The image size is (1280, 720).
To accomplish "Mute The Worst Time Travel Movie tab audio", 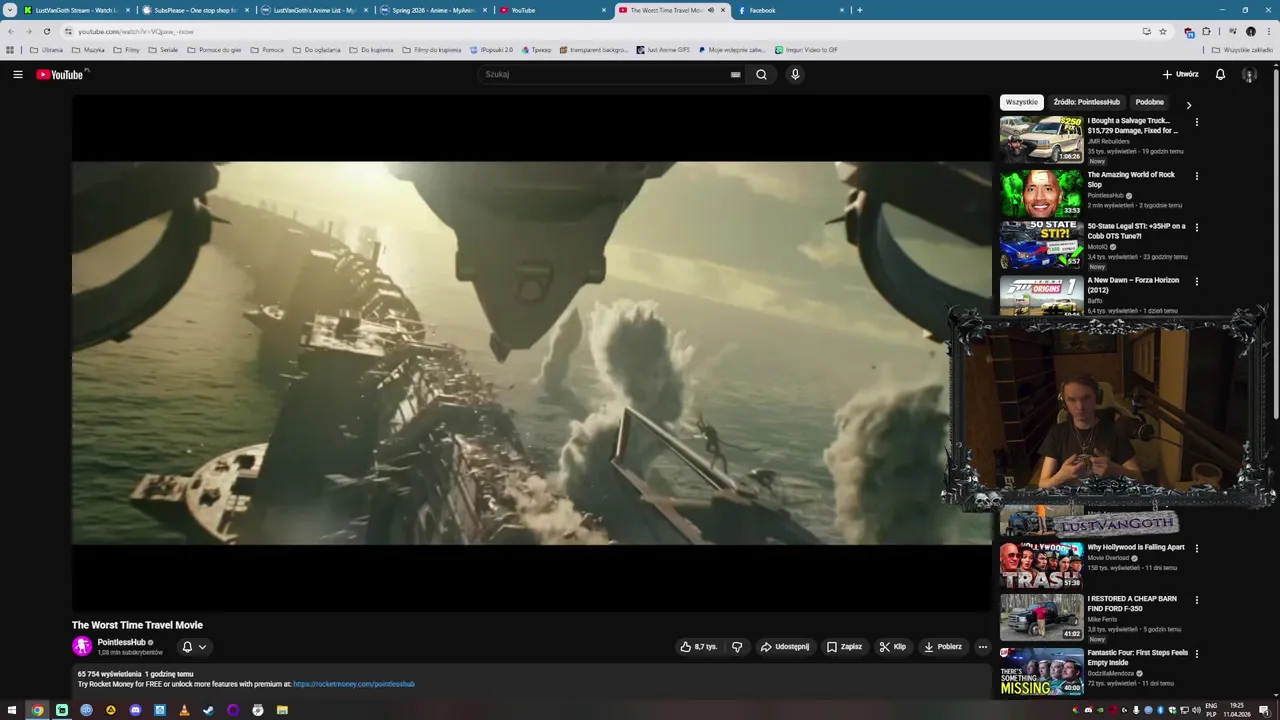I will [711, 10].
